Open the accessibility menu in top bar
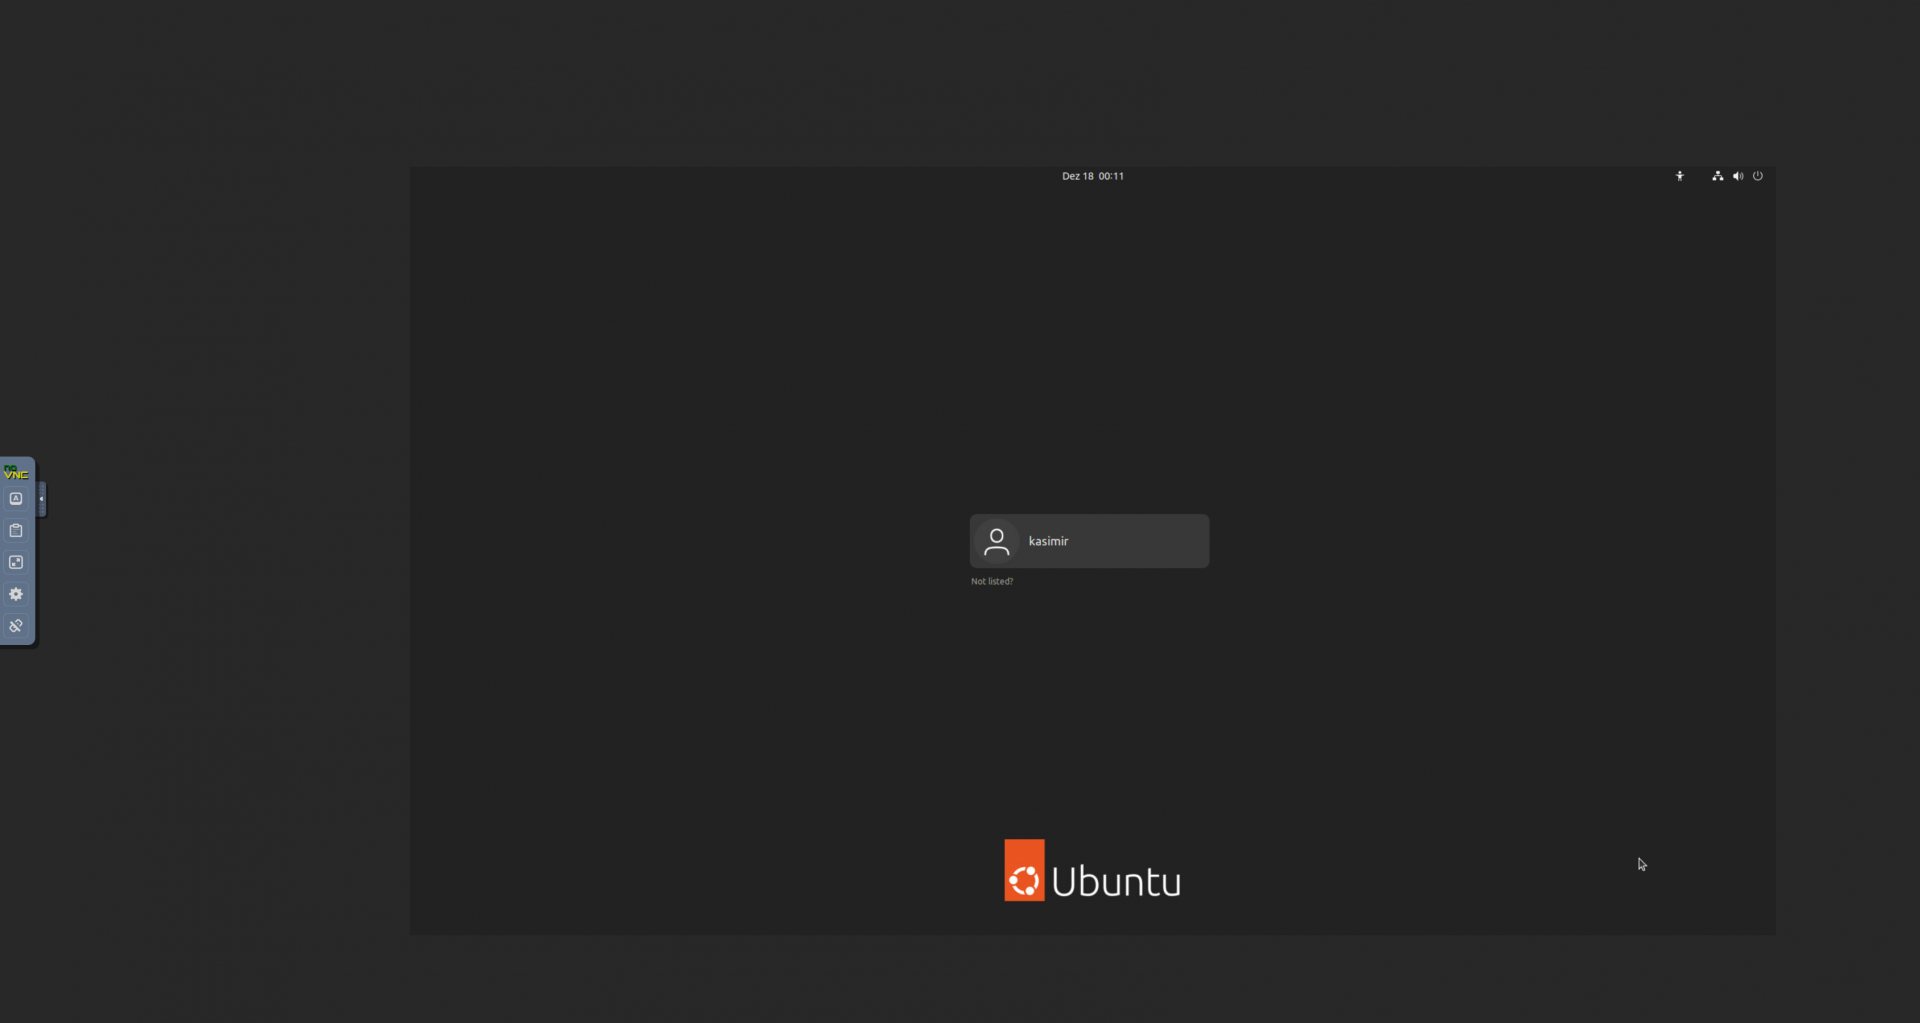Screen dimensions: 1920x1023 (1680, 176)
